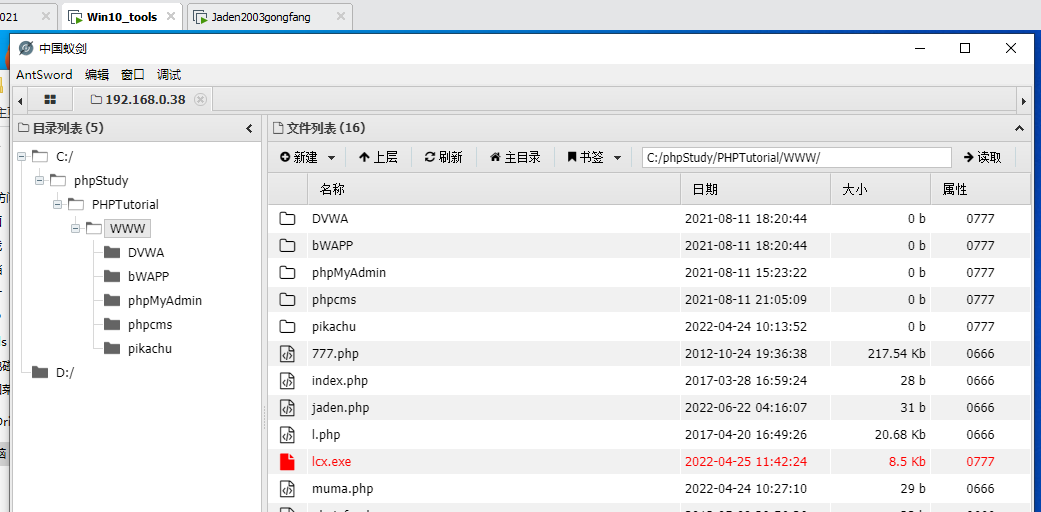Click the grid home tab icon
The height and width of the screenshot is (512, 1041).
50,99
